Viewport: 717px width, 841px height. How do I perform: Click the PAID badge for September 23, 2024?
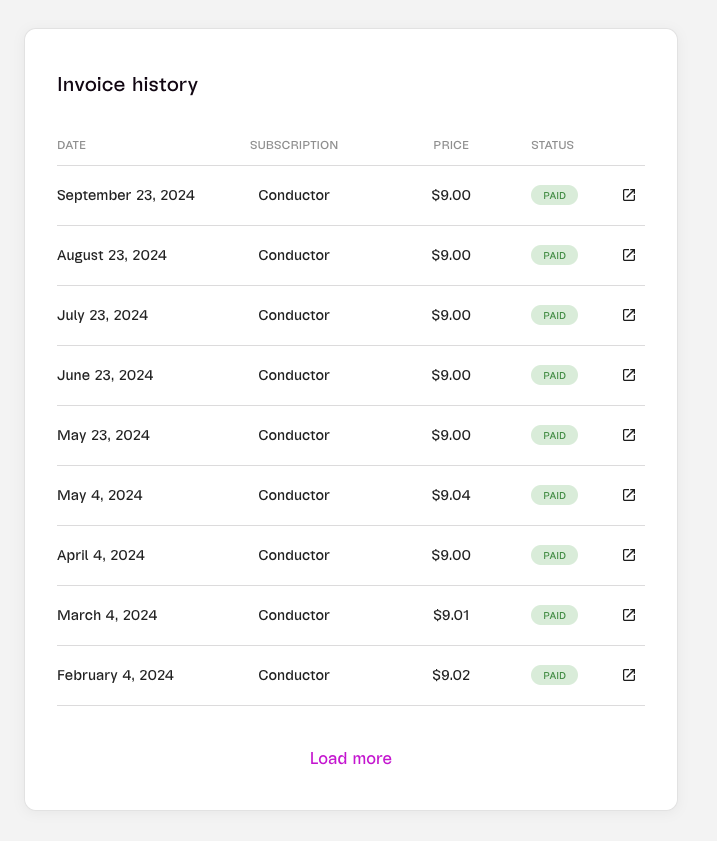pos(554,195)
